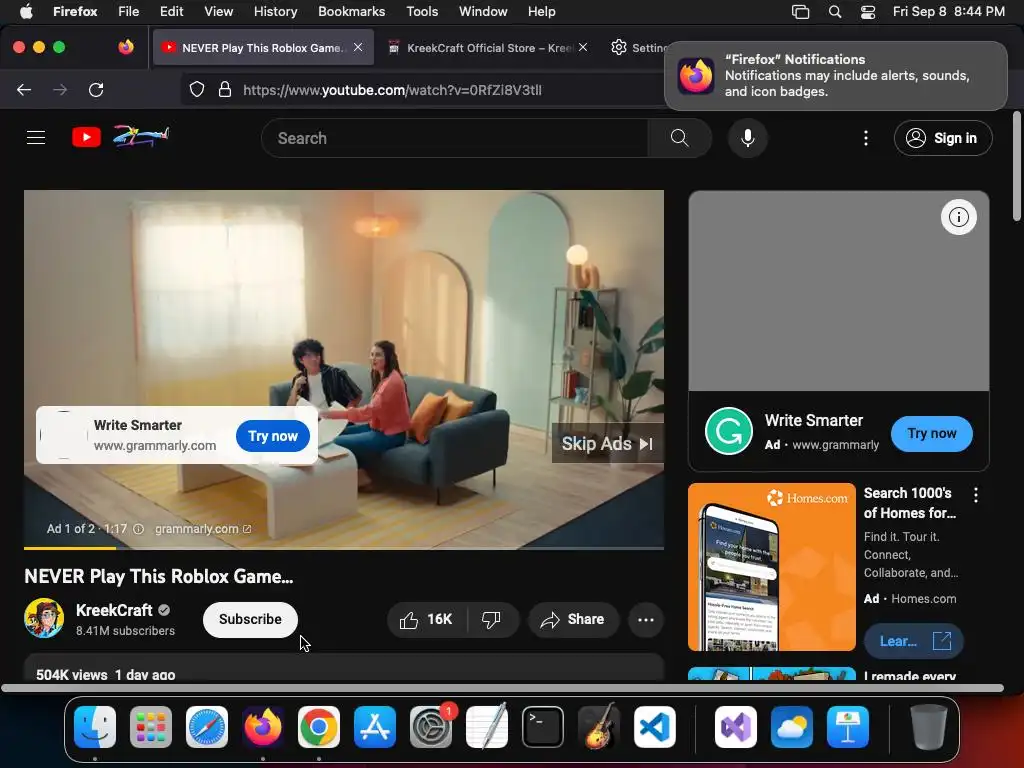Open Terminal from the Dock
Viewport: 1024px width, 768px height.
pos(543,727)
